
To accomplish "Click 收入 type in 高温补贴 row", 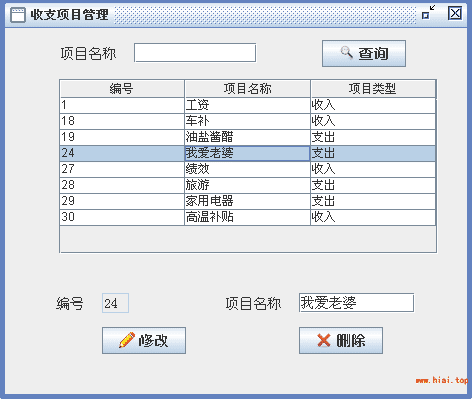I will coord(373,217).
